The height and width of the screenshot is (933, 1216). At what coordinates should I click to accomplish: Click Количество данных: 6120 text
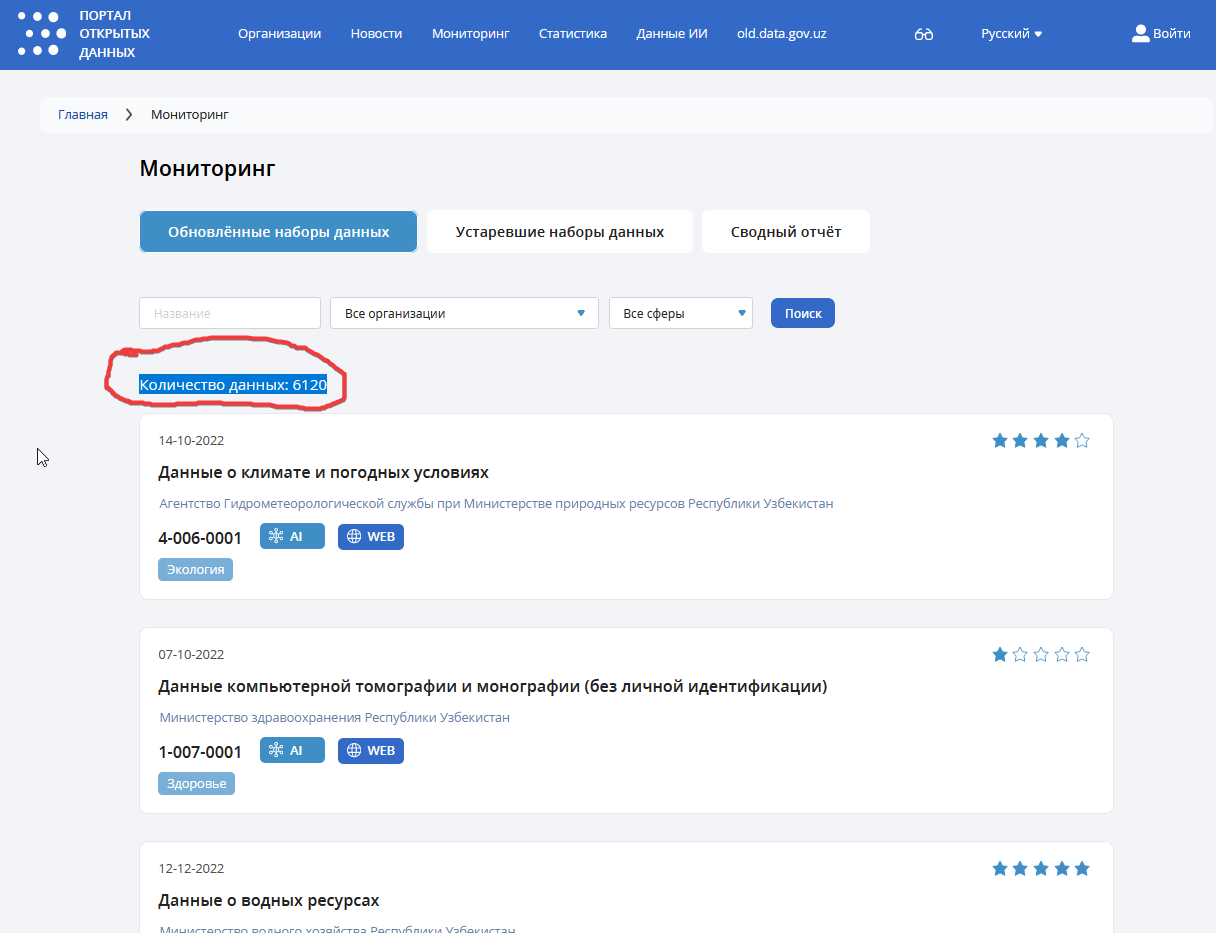233,384
